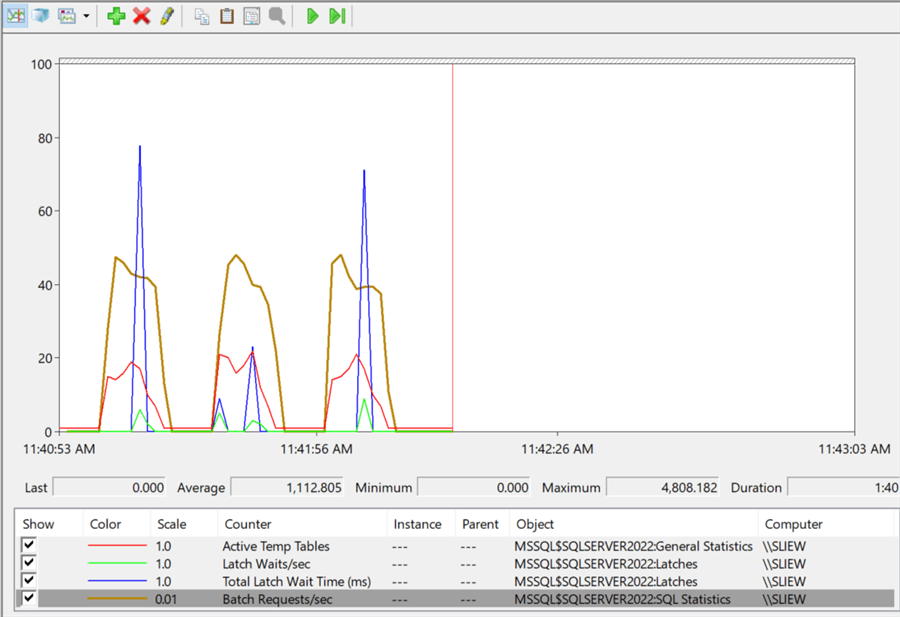Viewport: 900px width, 617px height.
Task: Select the Active Temp Tables counter row
Action: click(x=455, y=546)
